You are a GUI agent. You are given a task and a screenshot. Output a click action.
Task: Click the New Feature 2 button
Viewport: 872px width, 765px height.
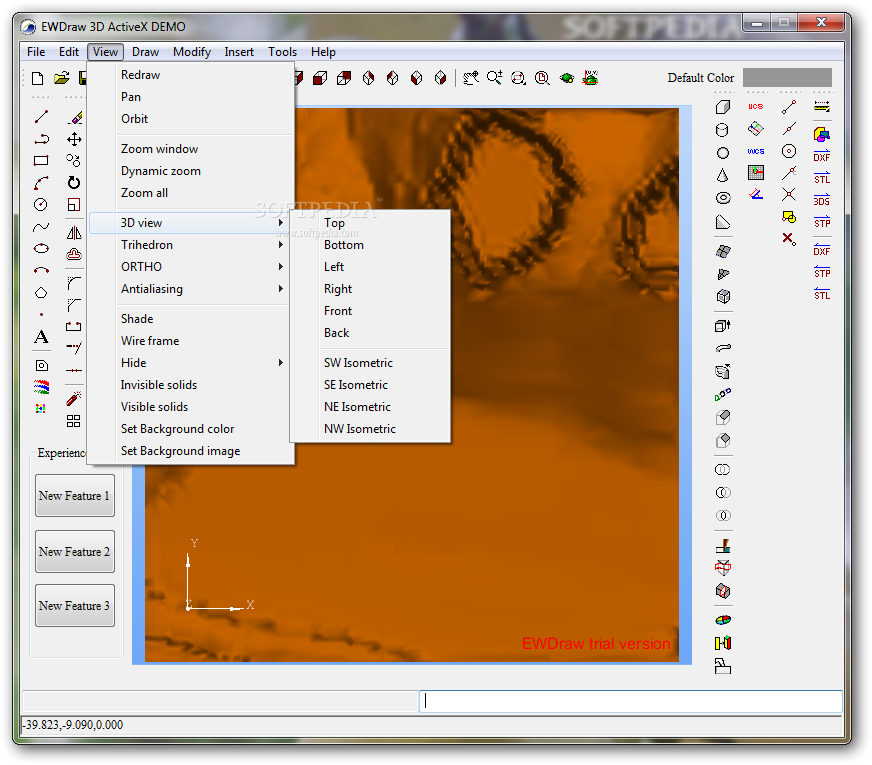(x=75, y=552)
